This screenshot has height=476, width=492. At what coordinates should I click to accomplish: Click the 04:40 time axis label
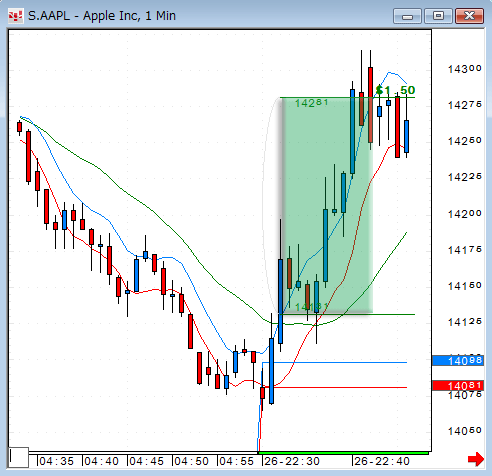(x=101, y=461)
